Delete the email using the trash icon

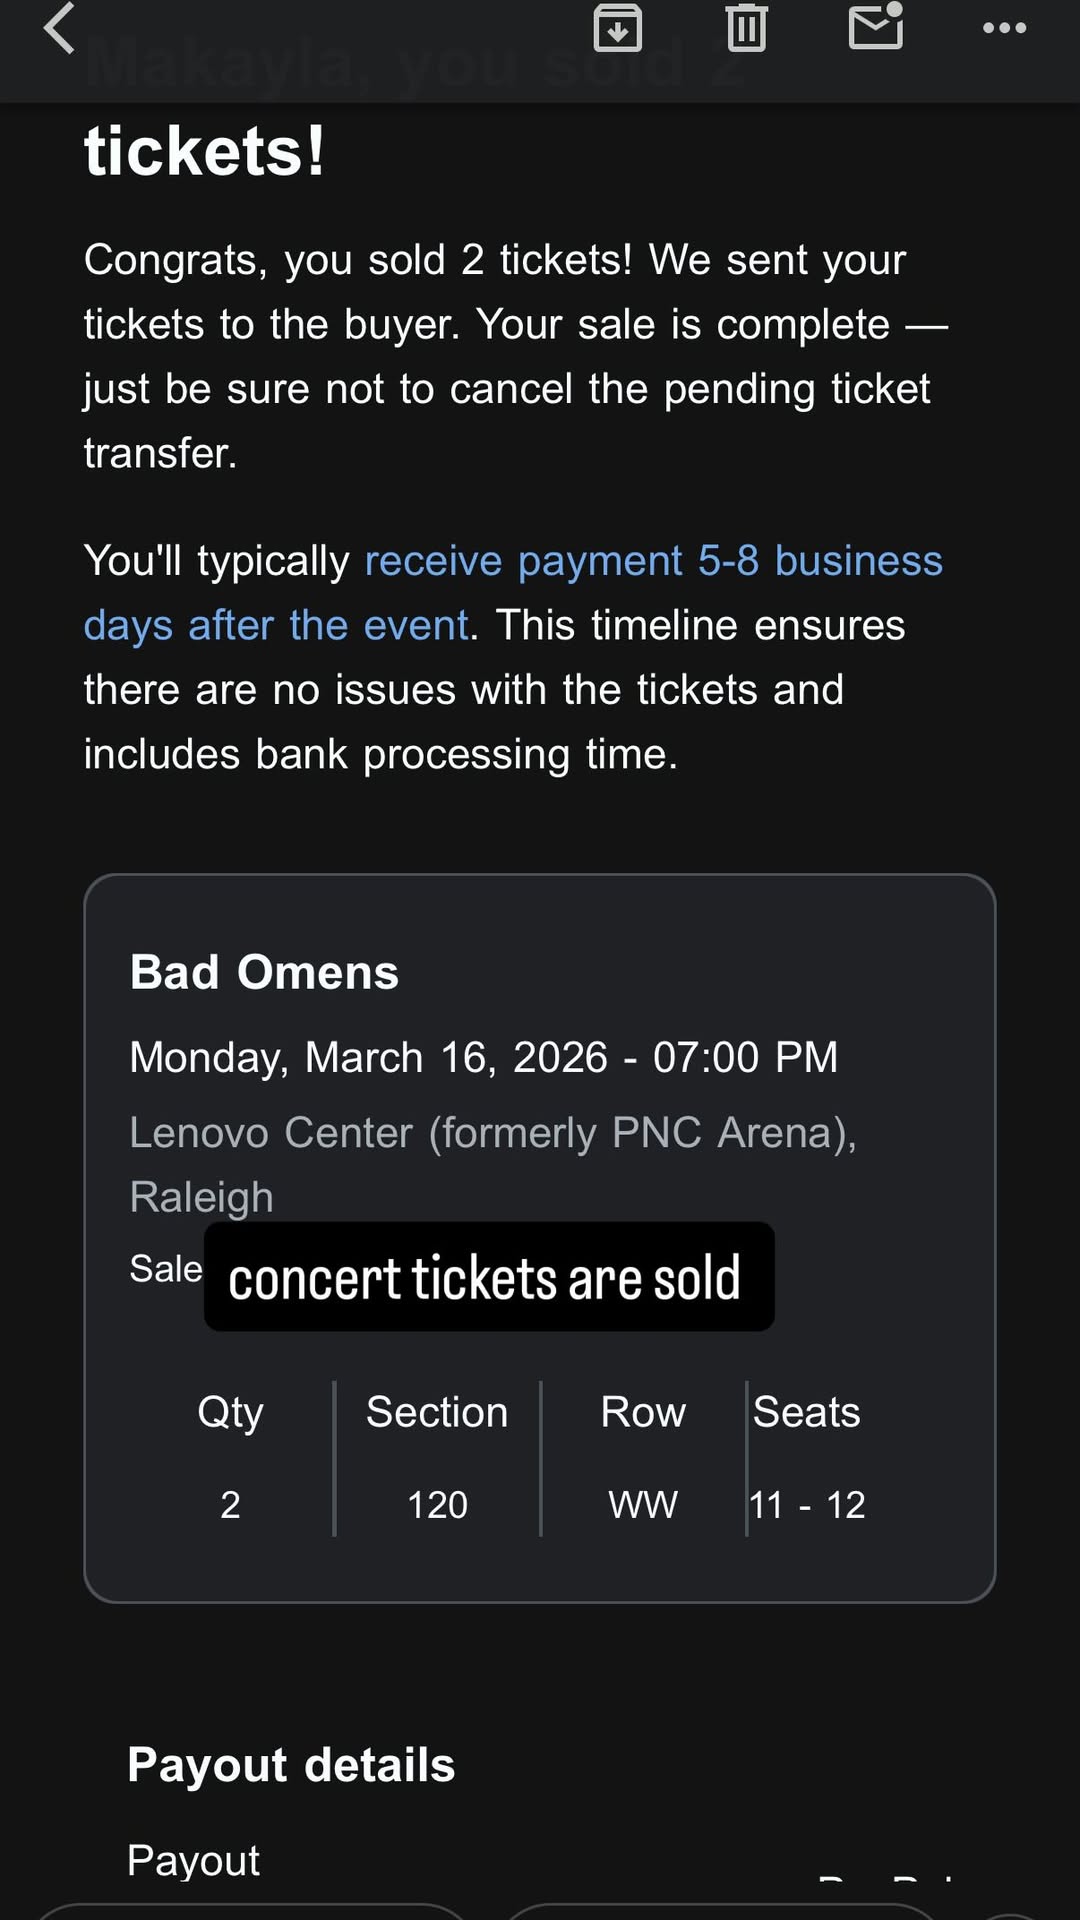tap(746, 27)
